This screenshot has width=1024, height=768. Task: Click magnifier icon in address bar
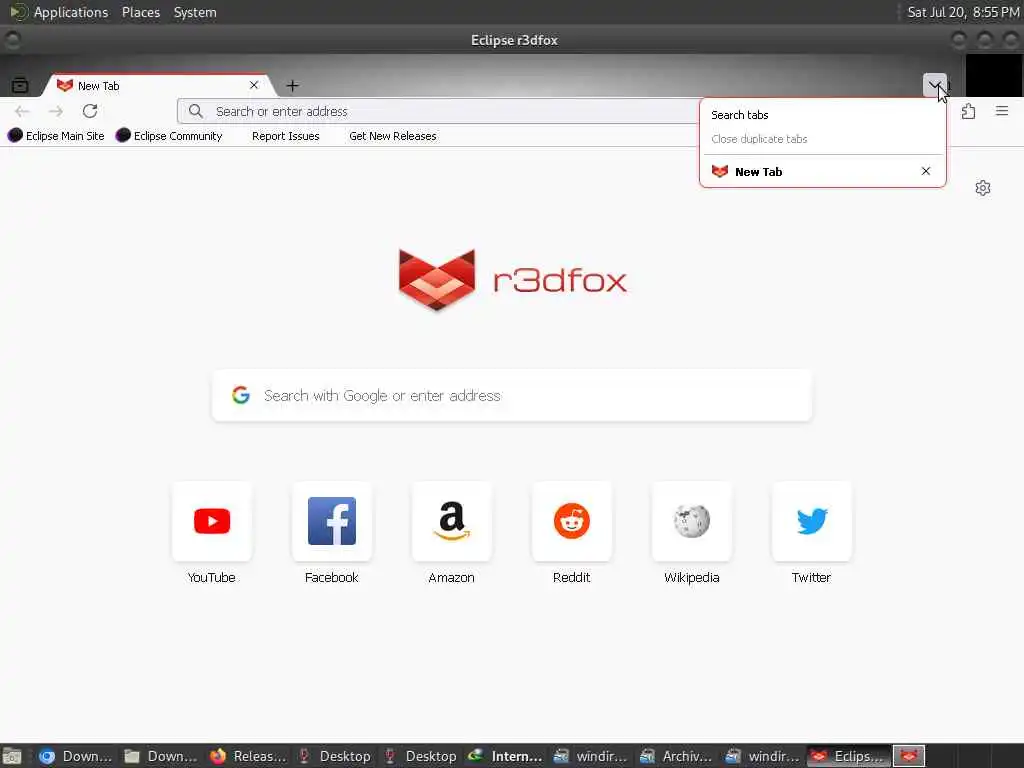[196, 112]
